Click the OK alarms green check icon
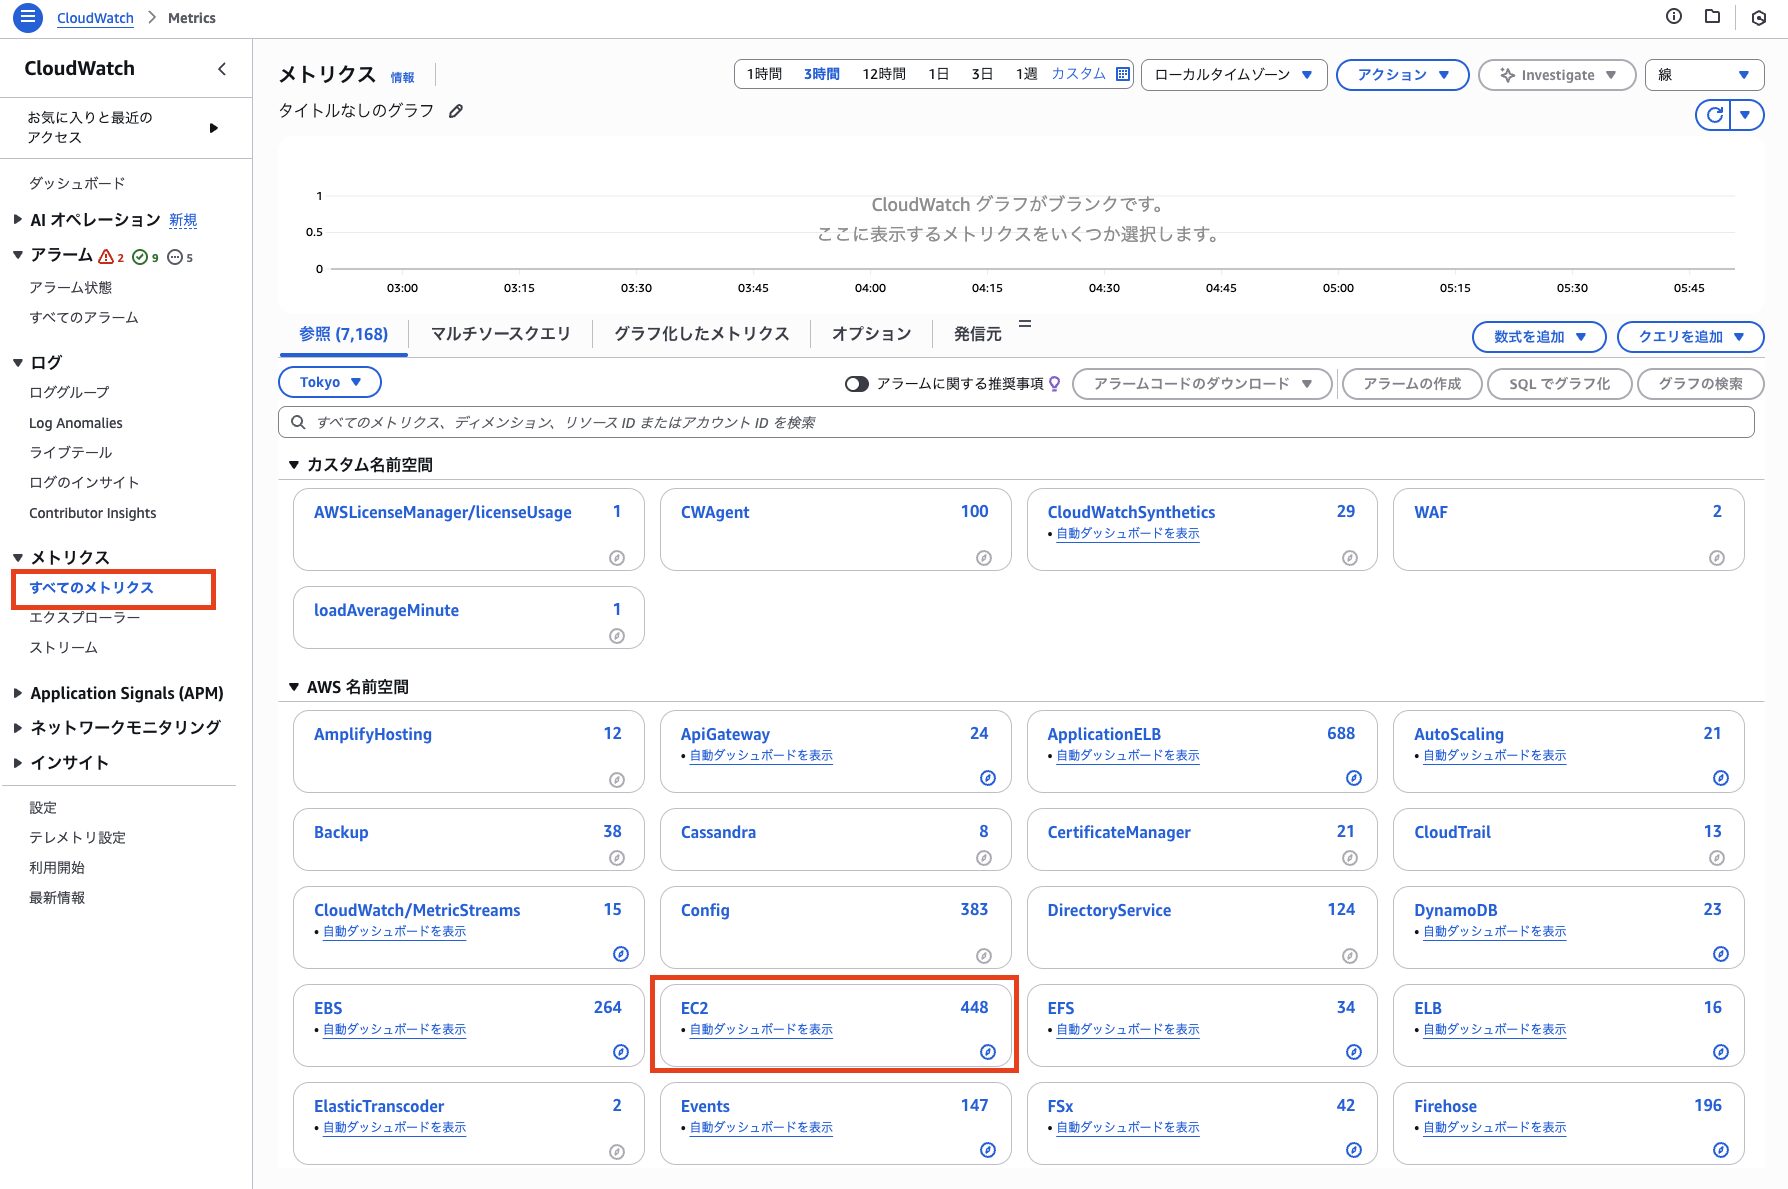The height and width of the screenshot is (1189, 1788). coord(140,257)
